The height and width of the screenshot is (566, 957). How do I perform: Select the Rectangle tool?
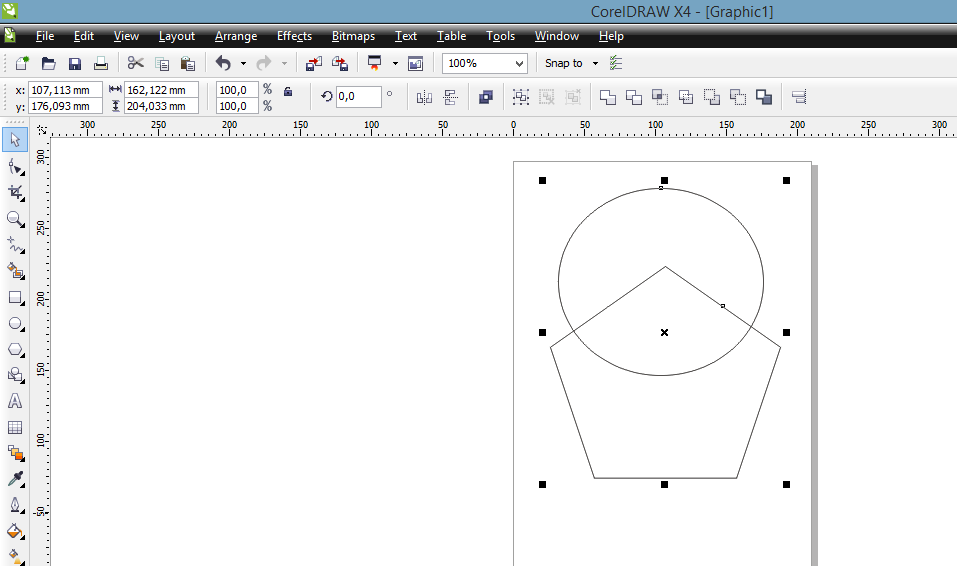[x=15, y=298]
